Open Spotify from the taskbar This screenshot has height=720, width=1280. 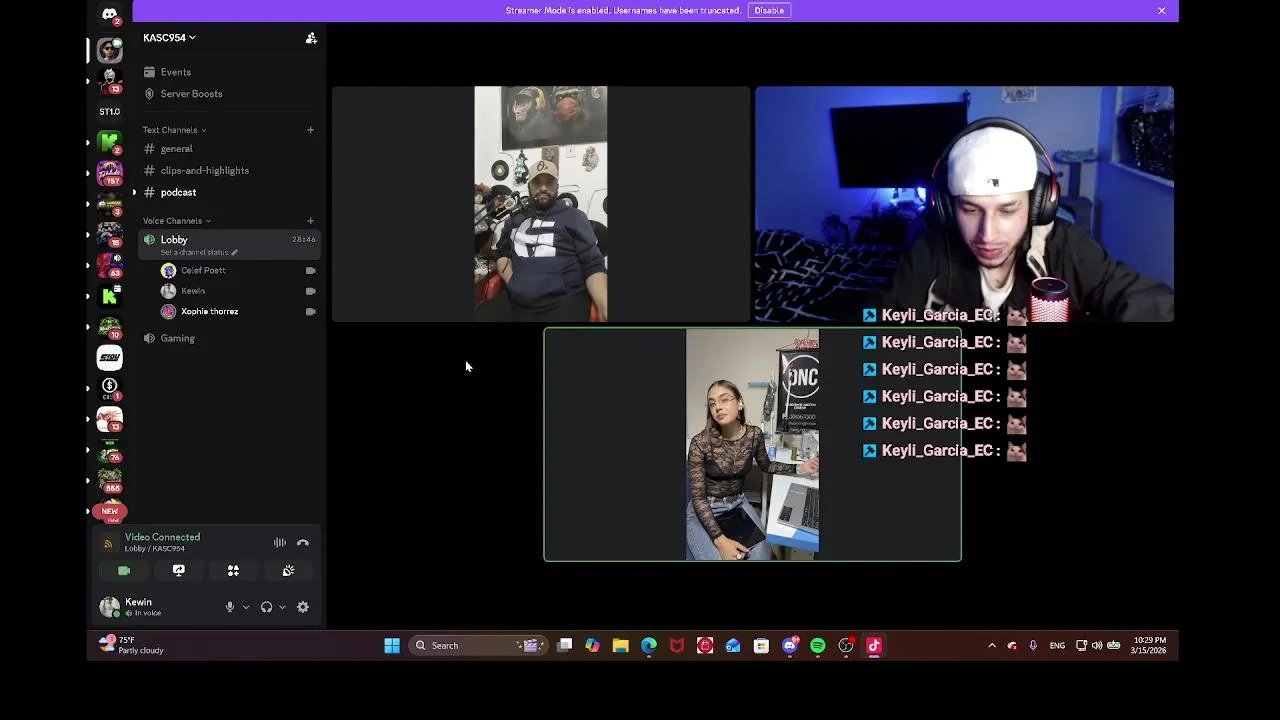(818, 646)
